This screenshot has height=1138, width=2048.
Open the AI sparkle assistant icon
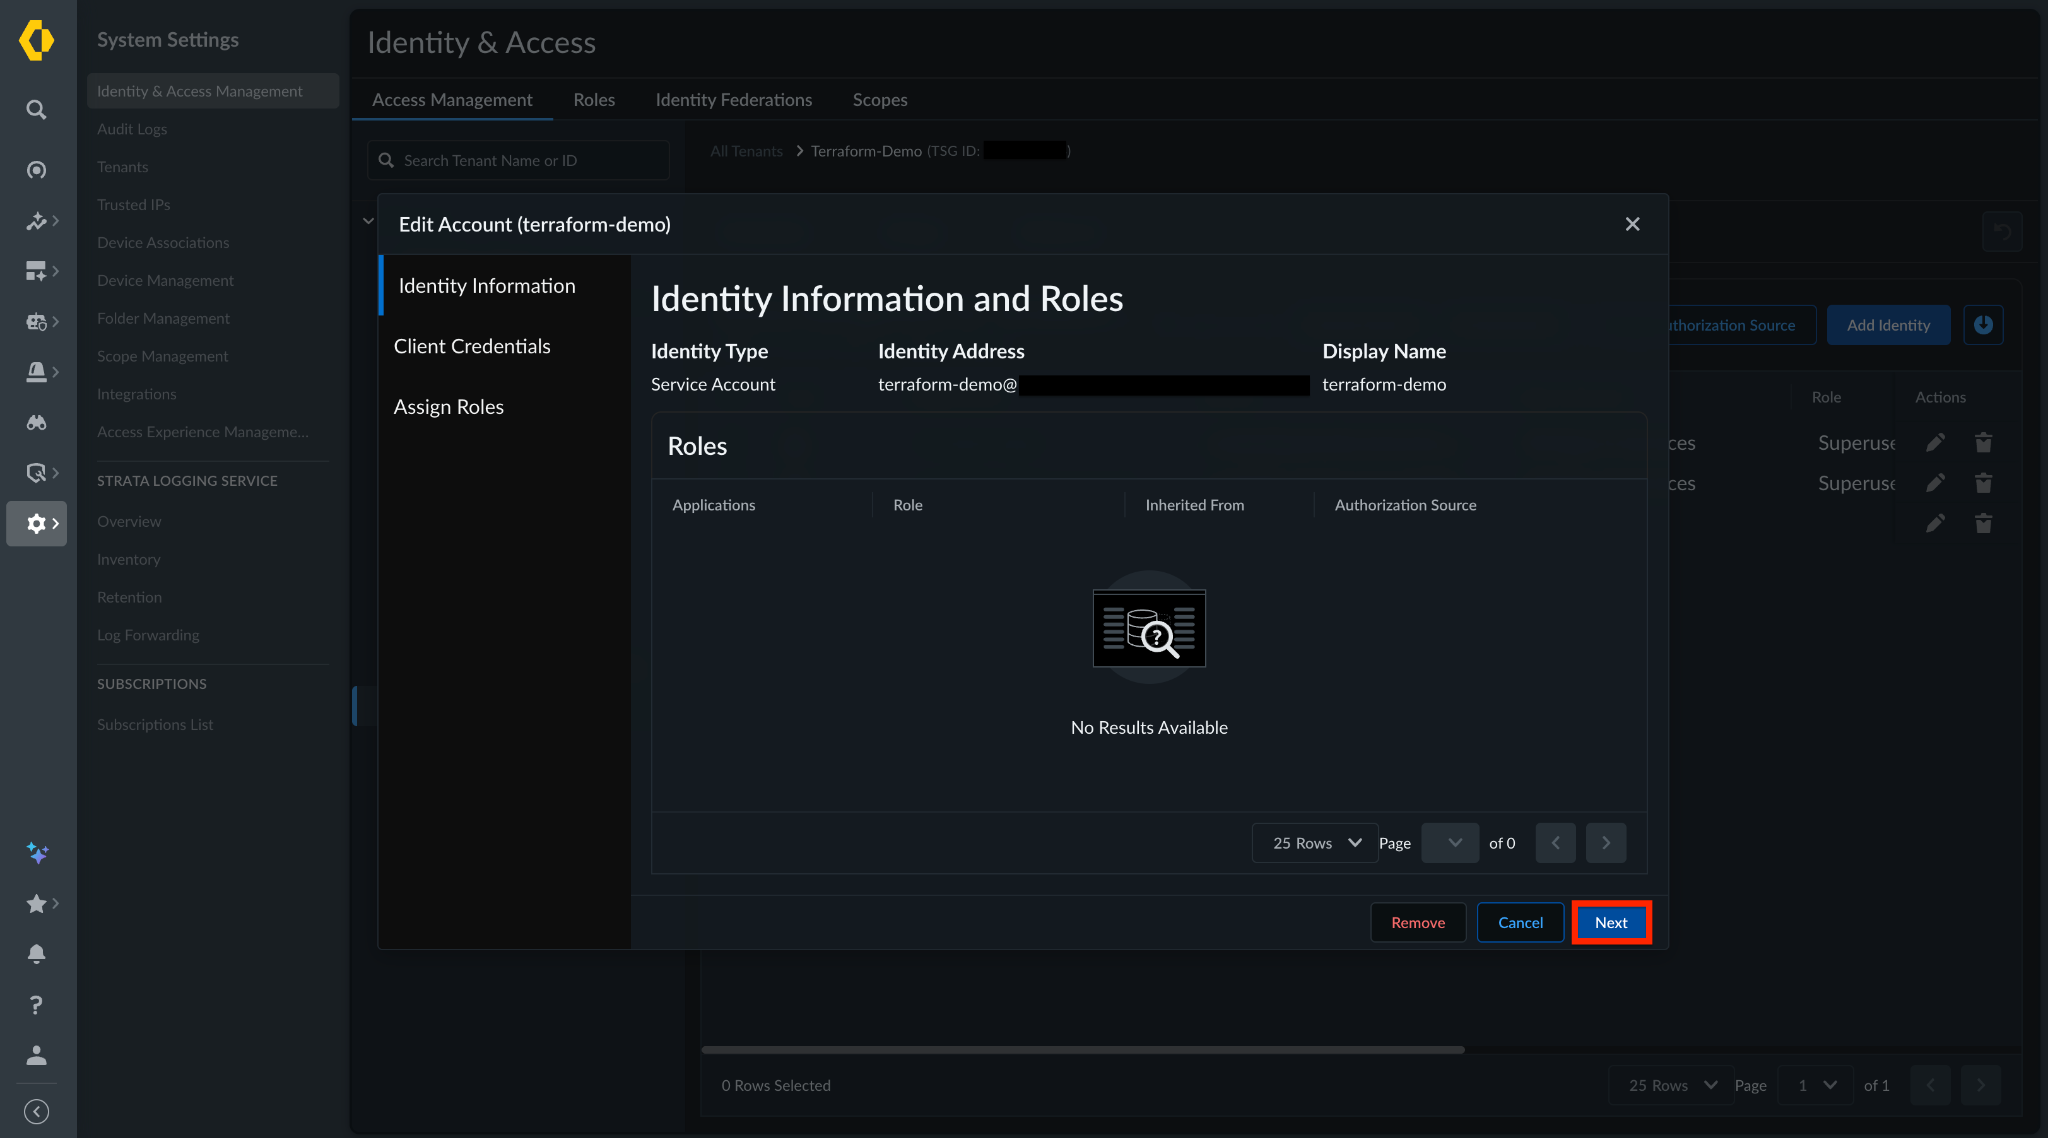(37, 852)
